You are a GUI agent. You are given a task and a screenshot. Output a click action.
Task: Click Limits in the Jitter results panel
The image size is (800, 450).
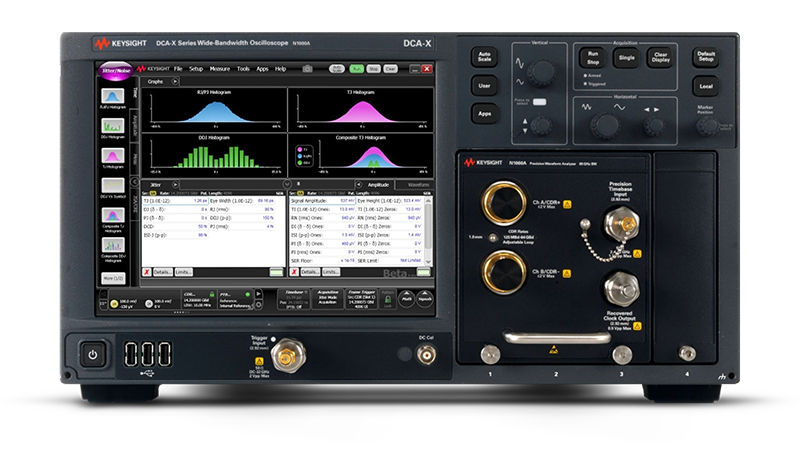(183, 272)
